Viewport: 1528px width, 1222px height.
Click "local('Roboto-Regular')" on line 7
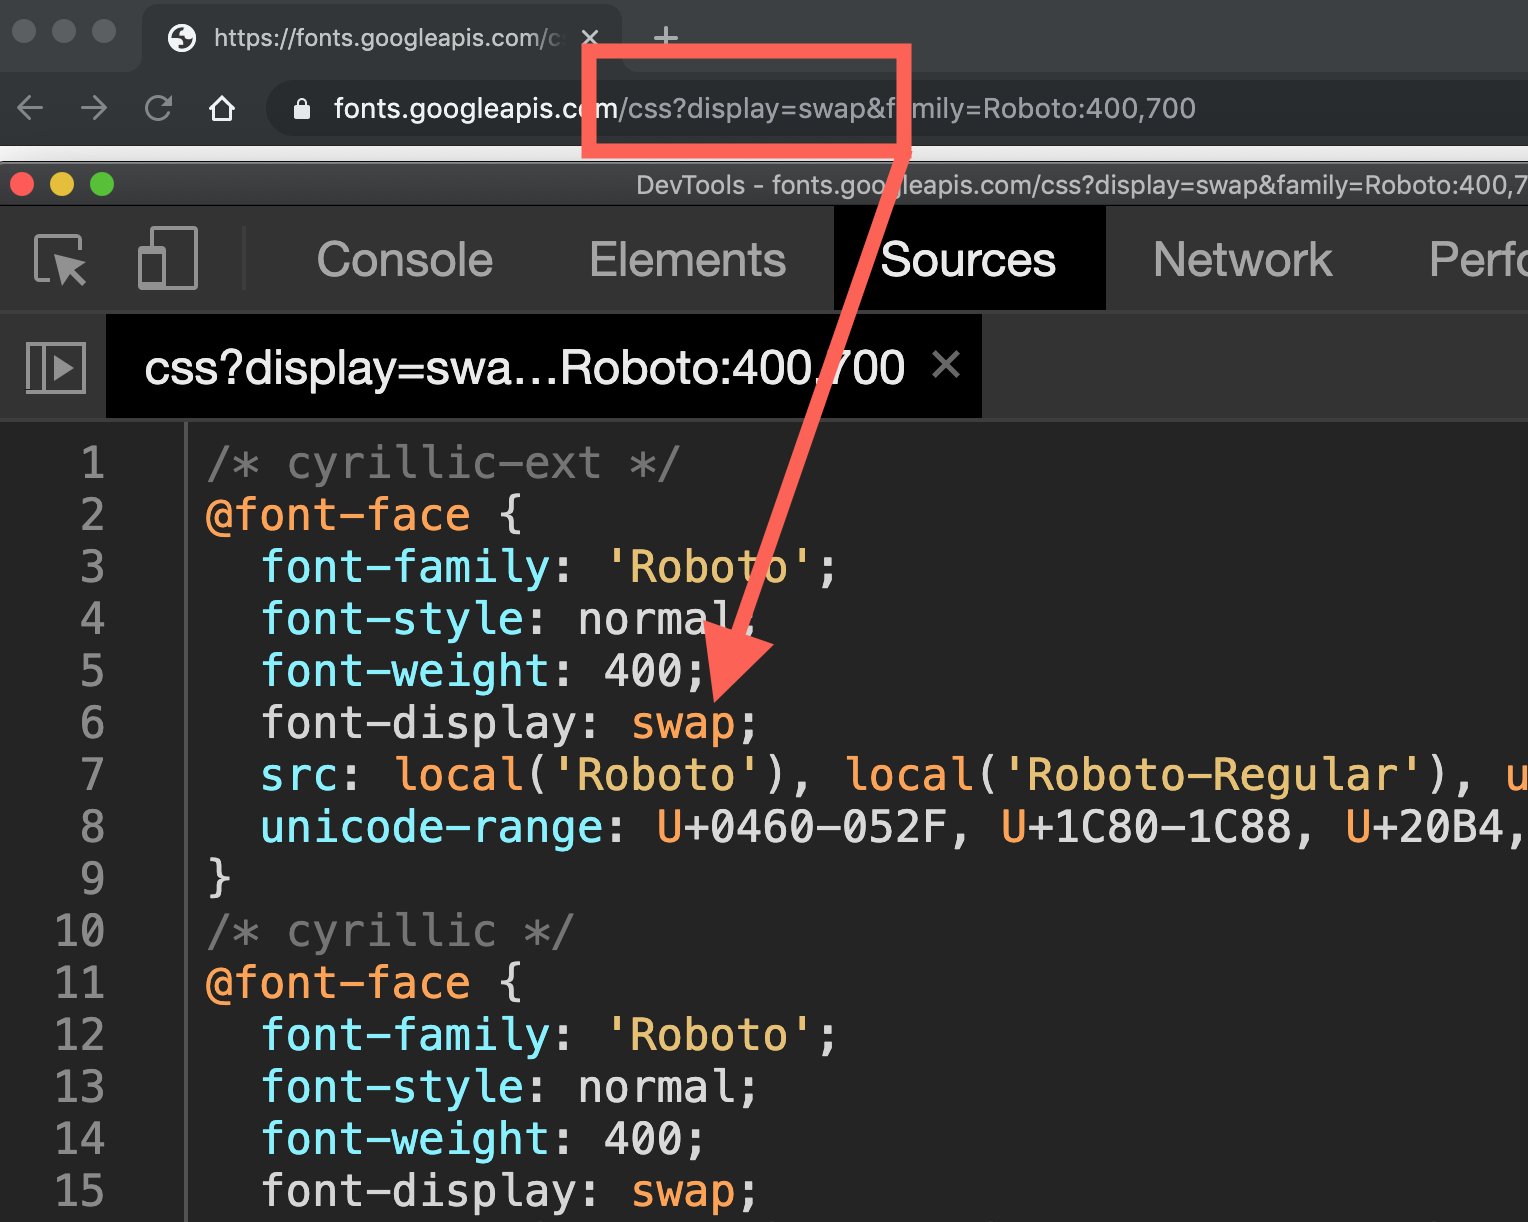(1145, 775)
